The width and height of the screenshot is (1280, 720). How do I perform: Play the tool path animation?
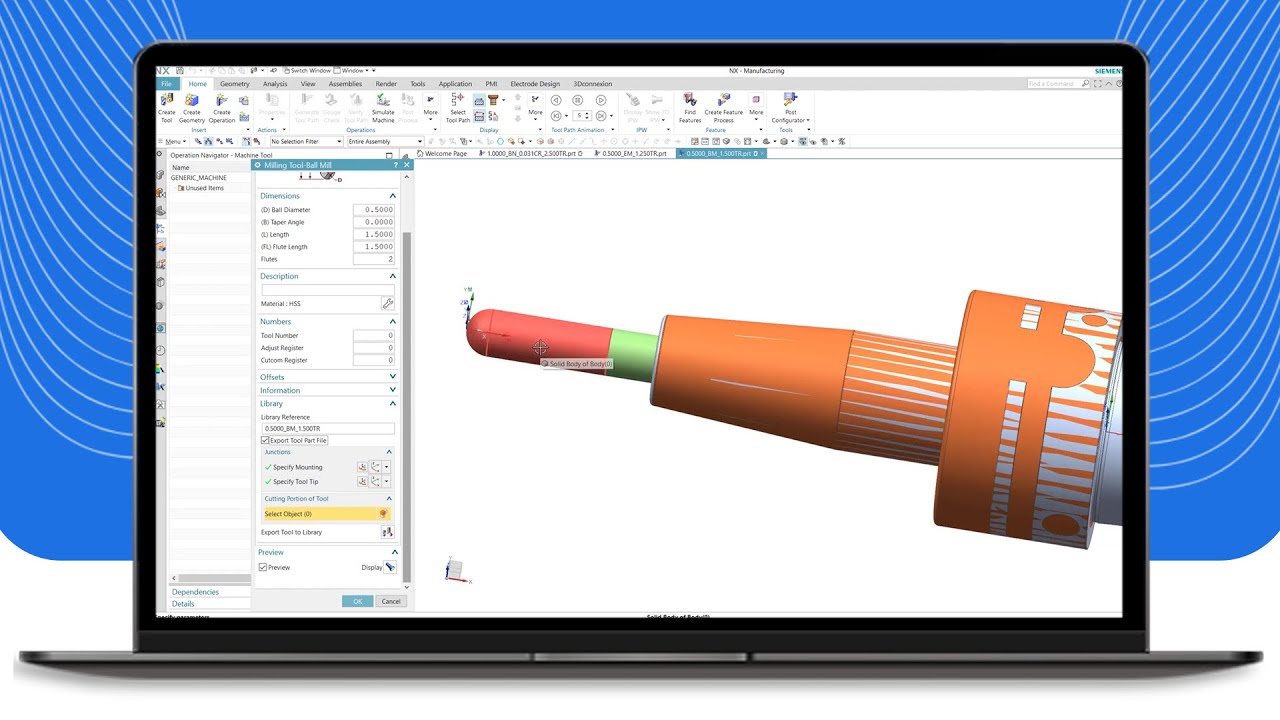[601, 100]
